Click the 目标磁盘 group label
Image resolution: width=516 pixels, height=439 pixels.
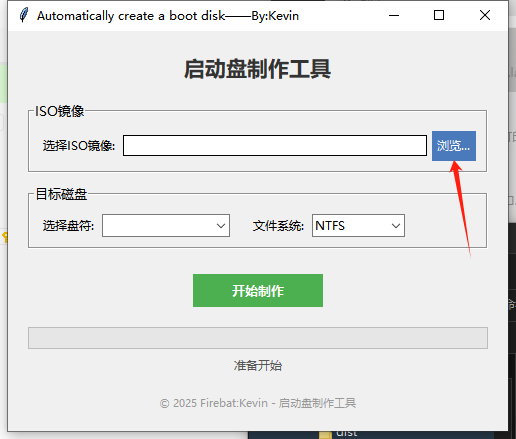tap(61, 194)
